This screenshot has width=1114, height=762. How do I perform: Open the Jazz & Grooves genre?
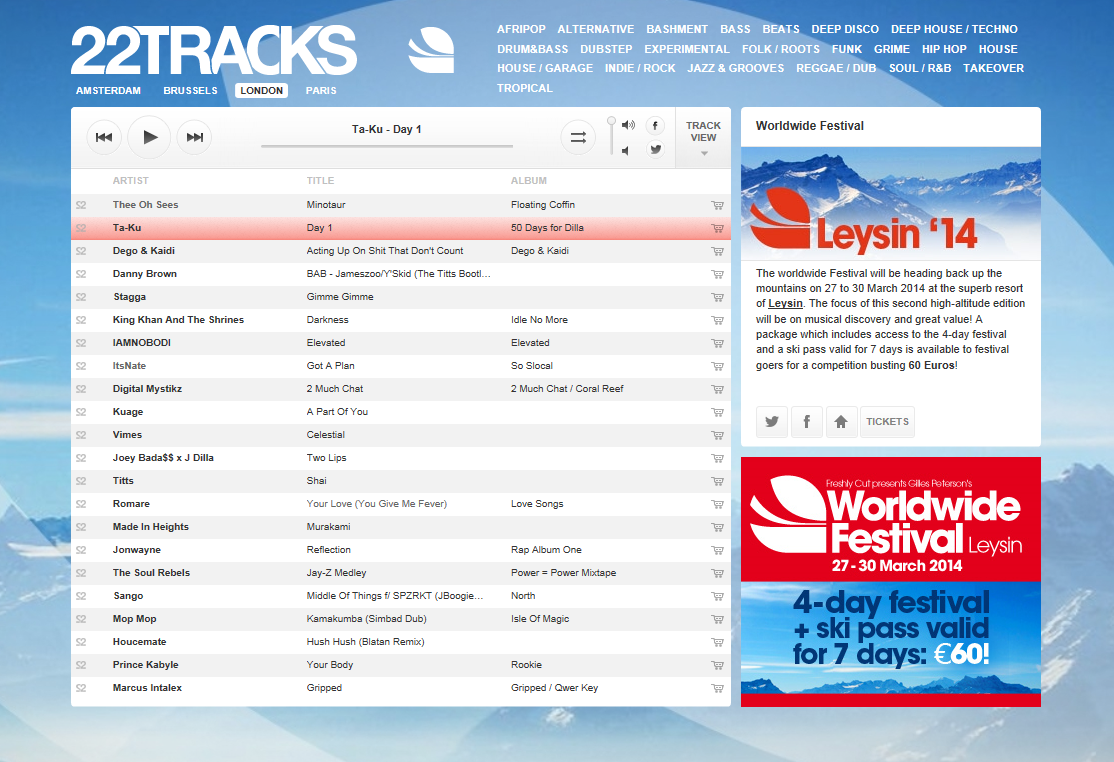click(x=735, y=68)
